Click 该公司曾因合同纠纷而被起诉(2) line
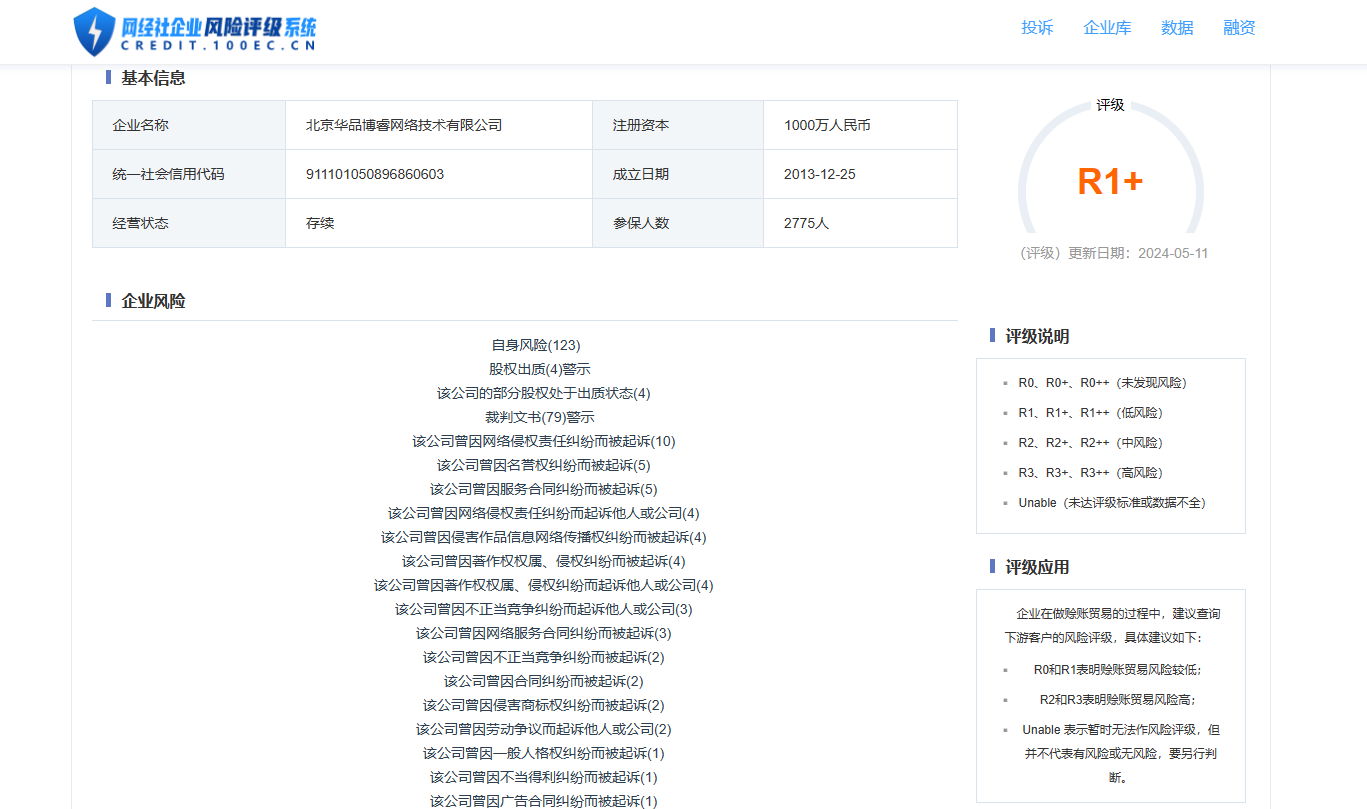Image resolution: width=1367 pixels, height=809 pixels. tap(544, 681)
